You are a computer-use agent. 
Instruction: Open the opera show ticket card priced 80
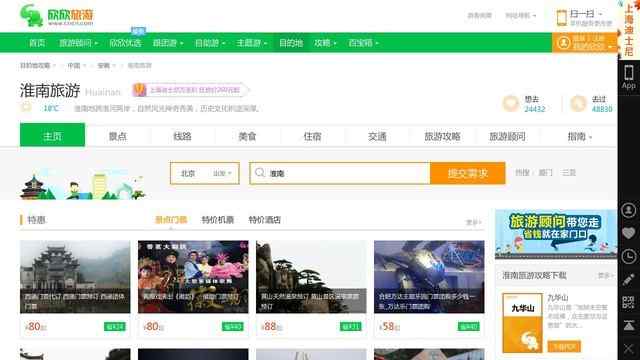(x=193, y=288)
